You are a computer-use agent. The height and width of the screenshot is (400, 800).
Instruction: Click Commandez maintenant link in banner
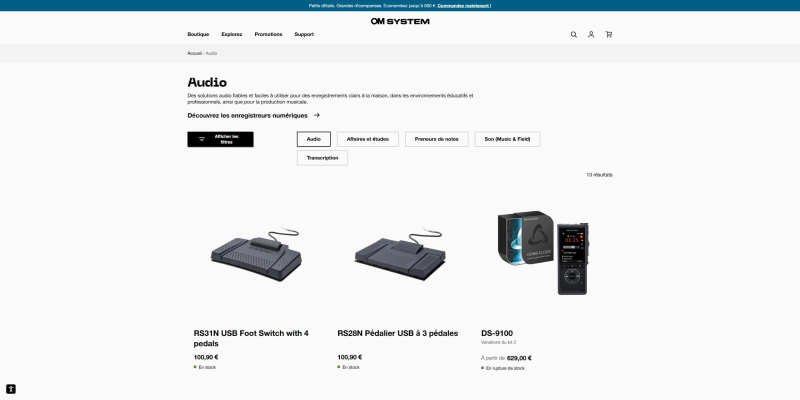tap(464, 6)
